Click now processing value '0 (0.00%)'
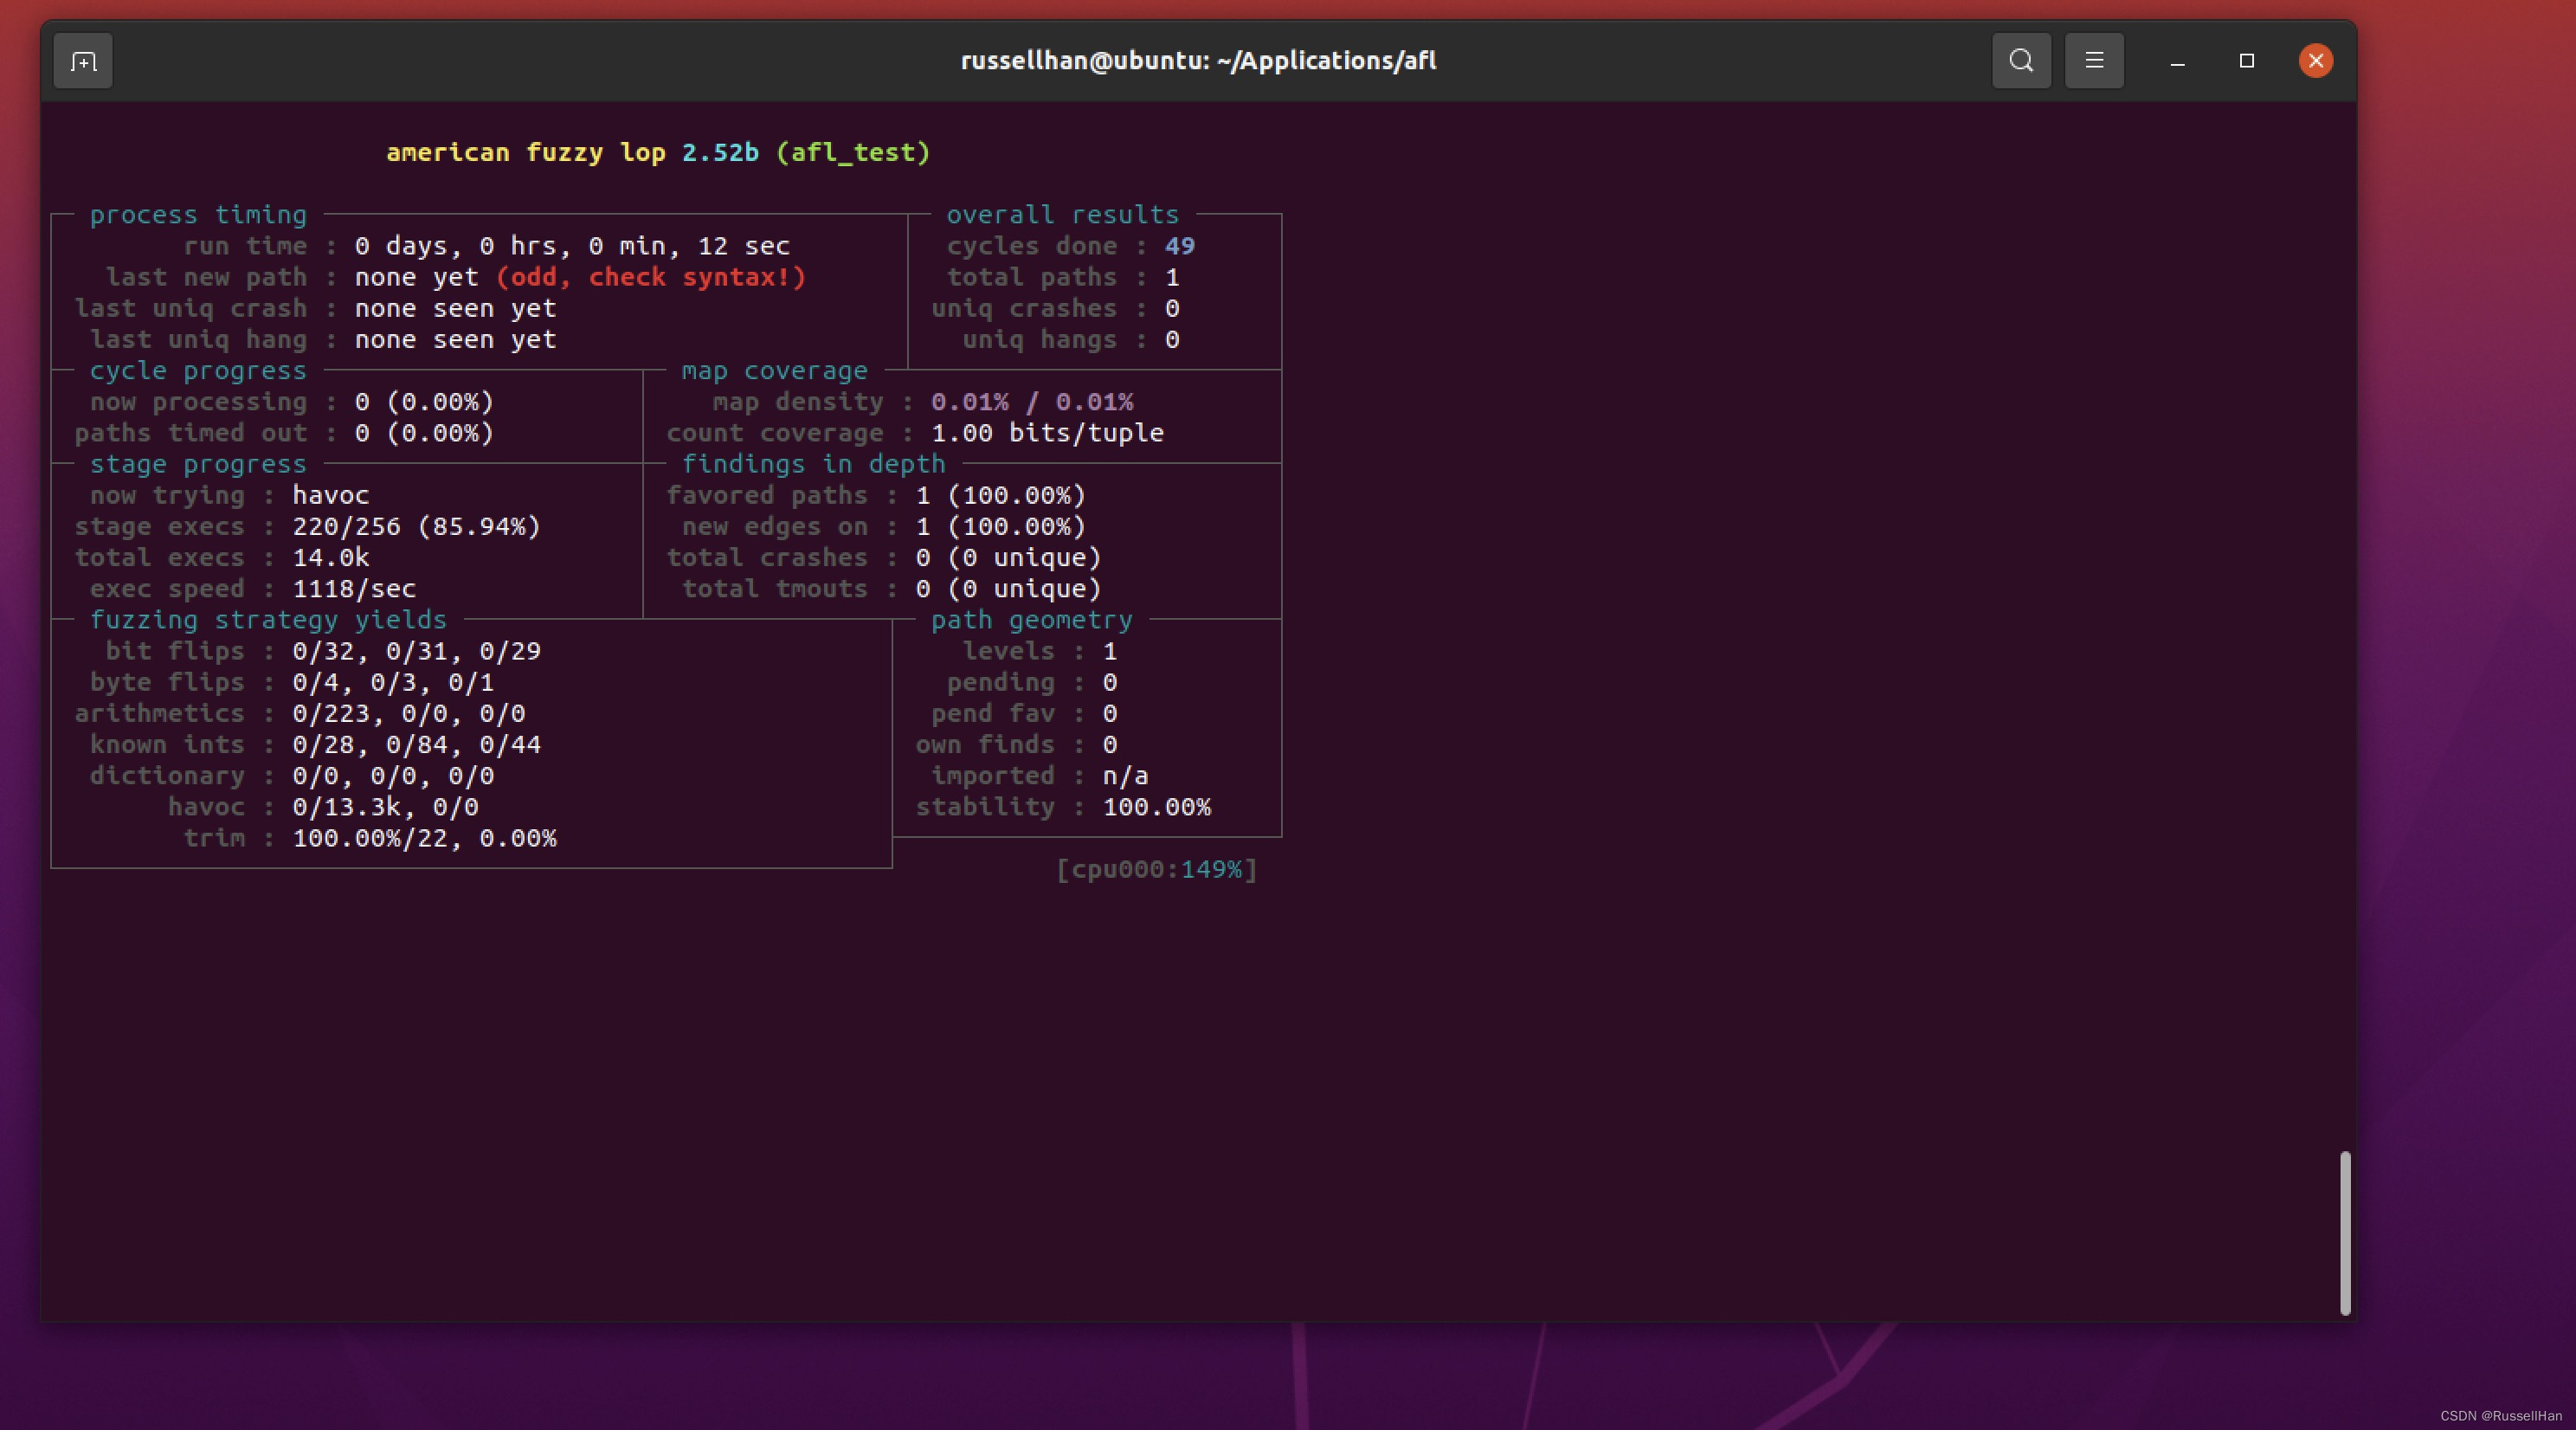Viewport: 2576px width, 1430px height. 424,402
